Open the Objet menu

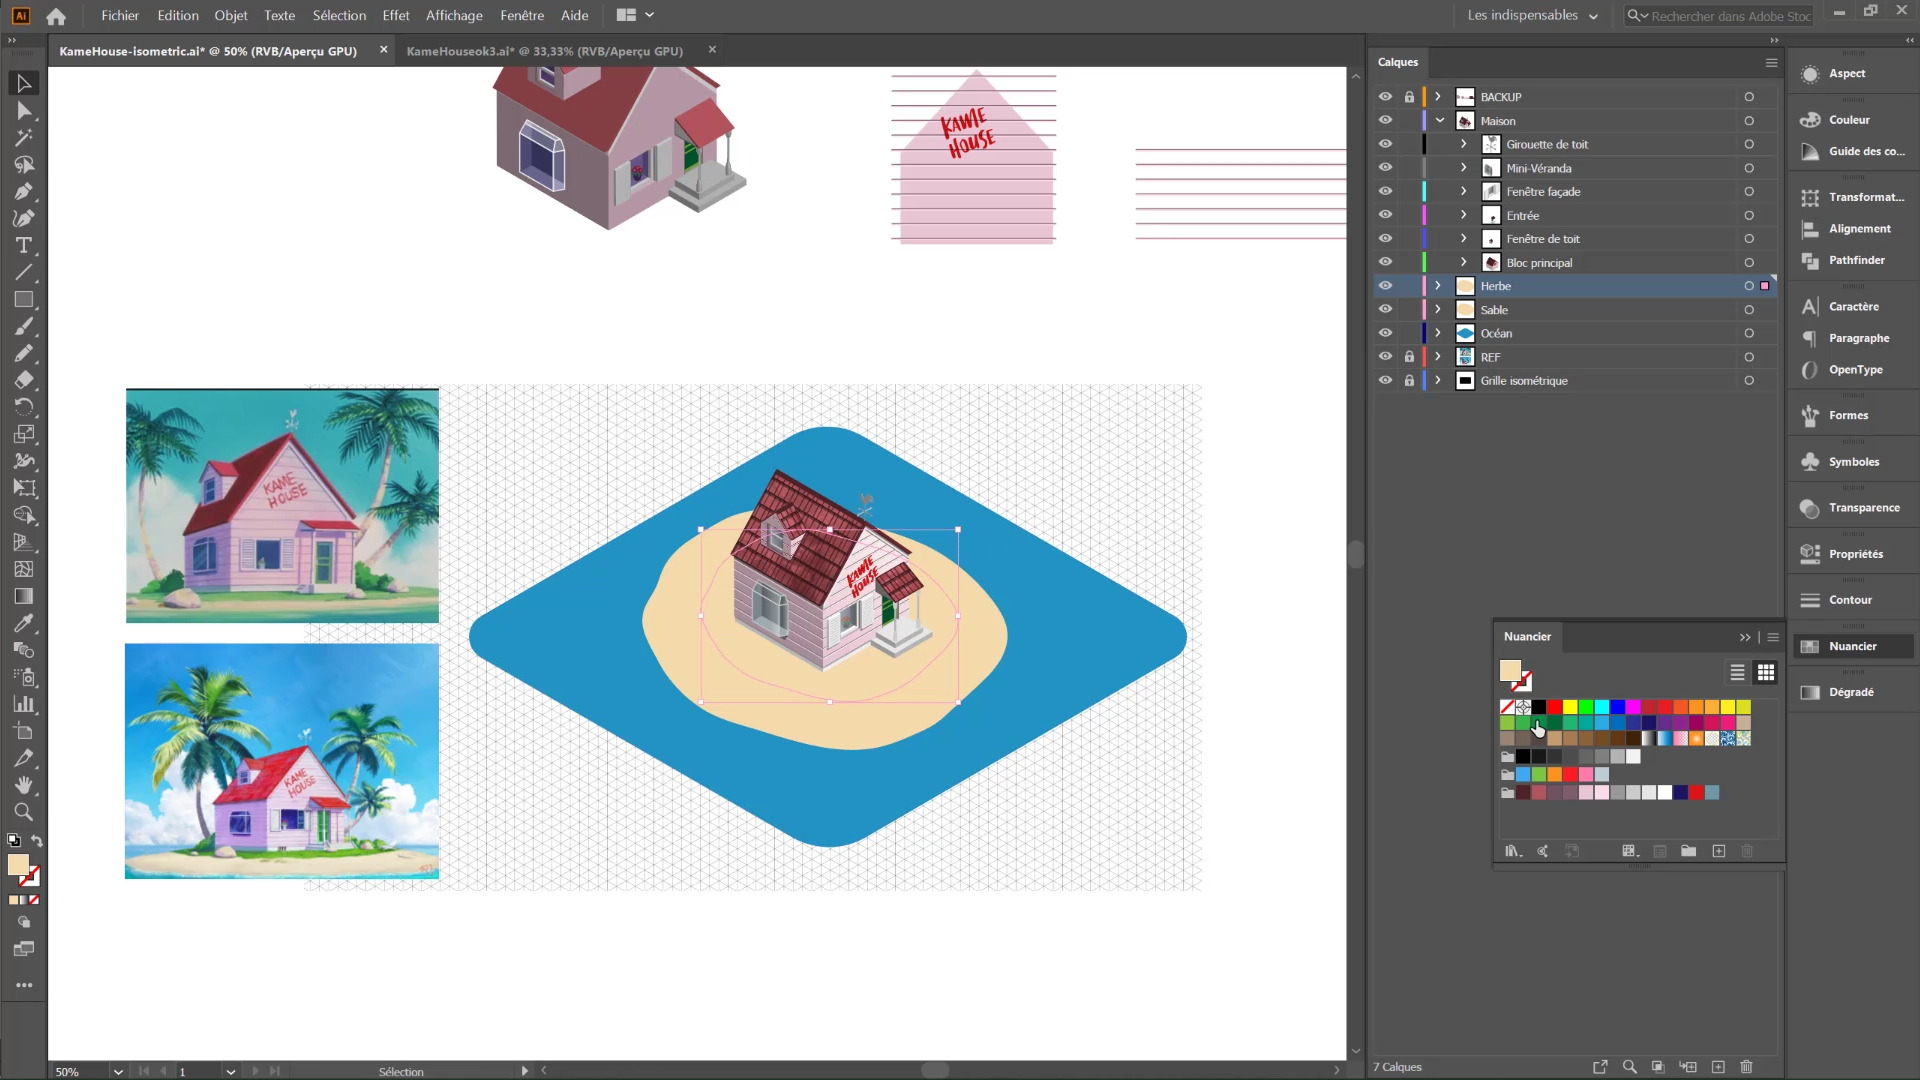(x=231, y=16)
